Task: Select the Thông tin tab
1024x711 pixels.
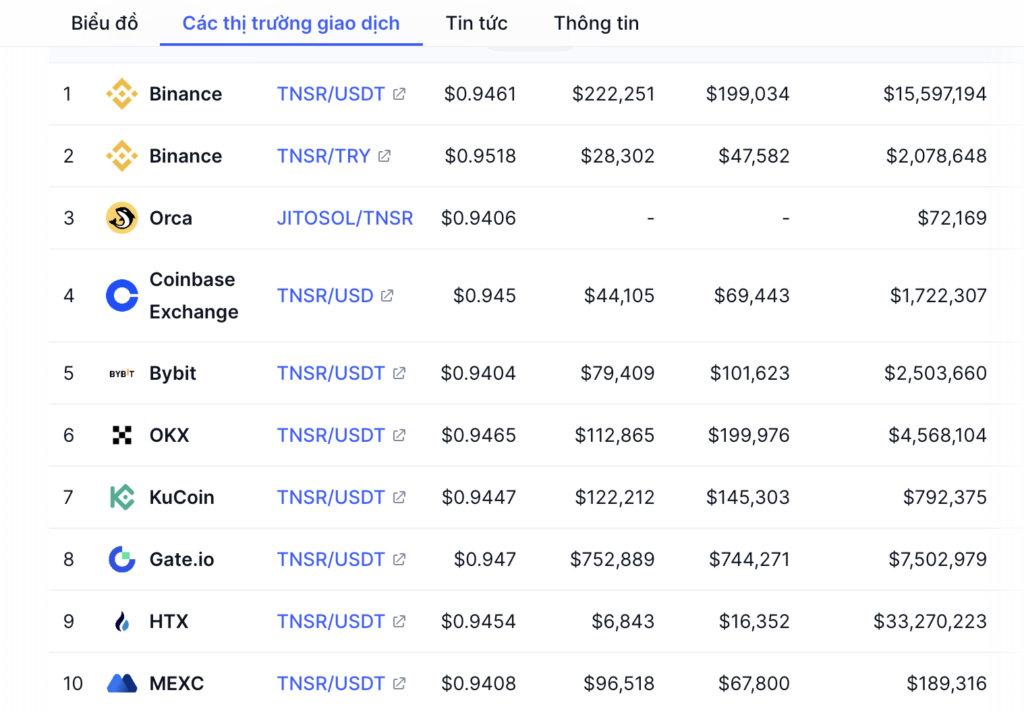Action: [596, 24]
